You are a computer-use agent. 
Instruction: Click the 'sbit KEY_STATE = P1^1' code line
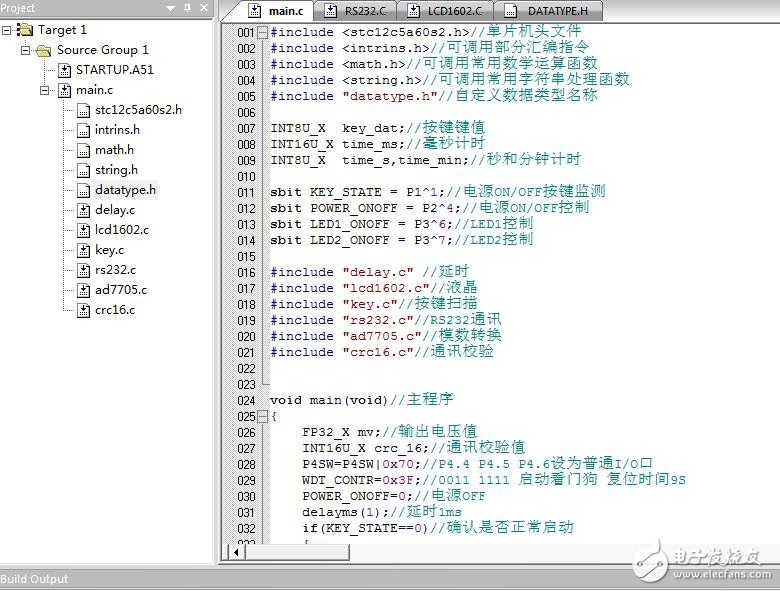(438, 192)
